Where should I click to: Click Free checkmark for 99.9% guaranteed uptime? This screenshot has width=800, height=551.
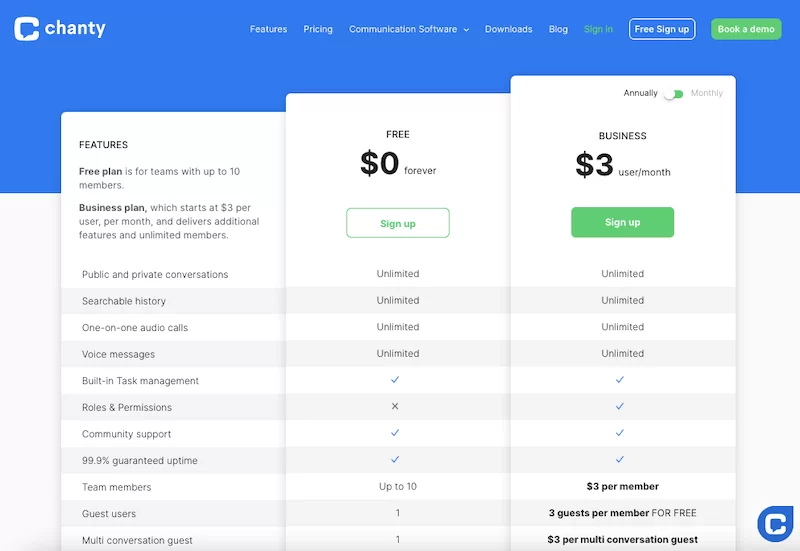pos(395,459)
